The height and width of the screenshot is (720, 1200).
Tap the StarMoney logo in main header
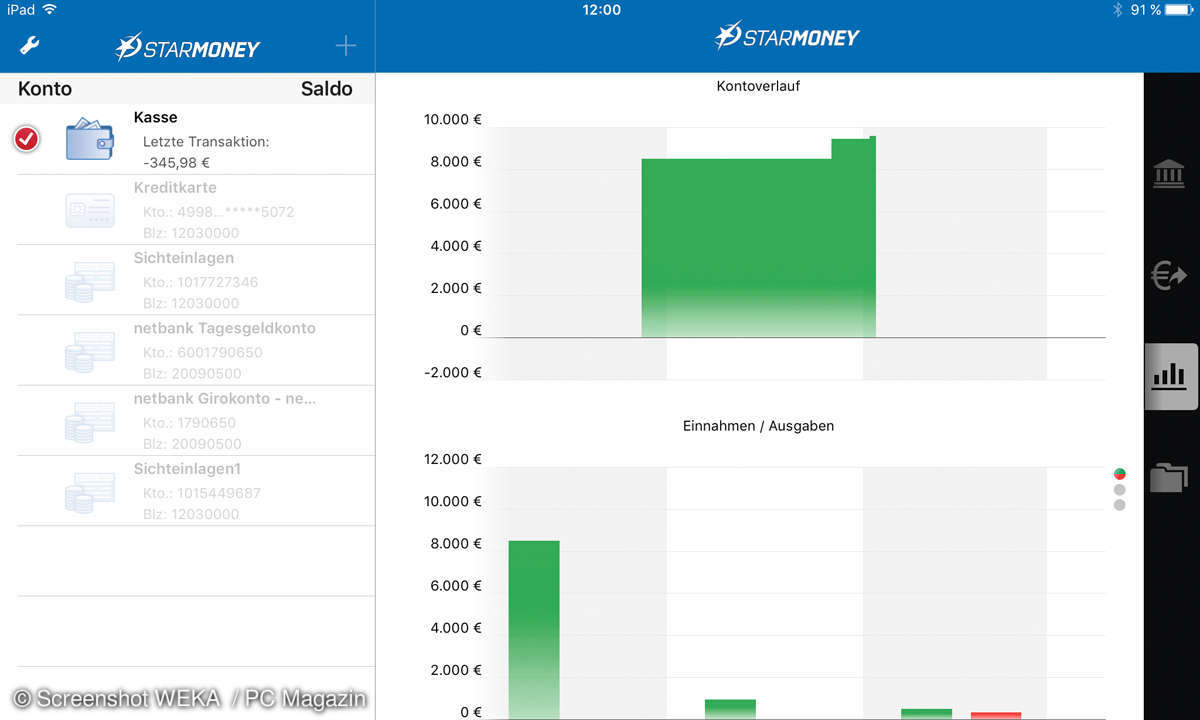787,37
